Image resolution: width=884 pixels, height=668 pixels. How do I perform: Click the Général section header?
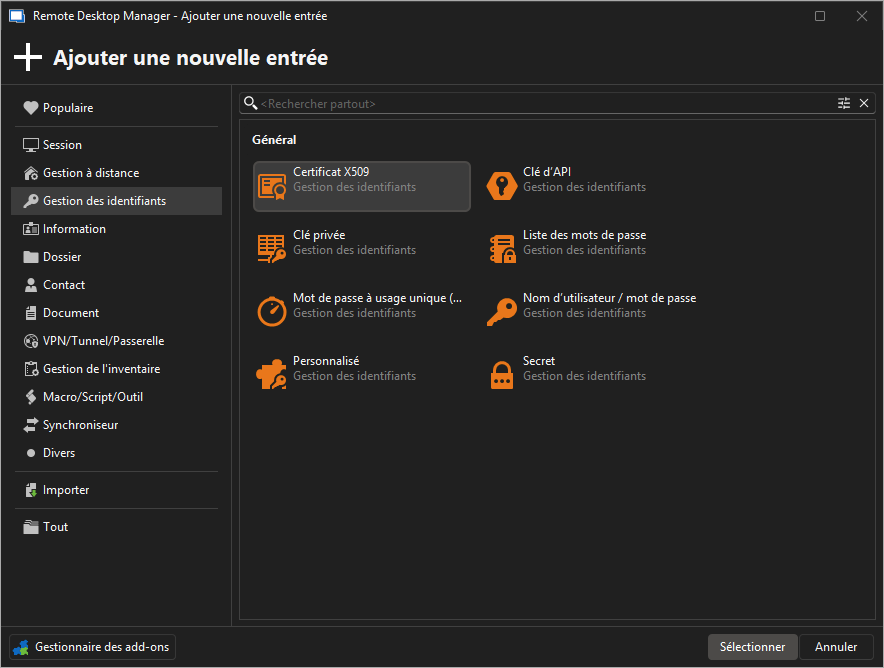pos(274,140)
